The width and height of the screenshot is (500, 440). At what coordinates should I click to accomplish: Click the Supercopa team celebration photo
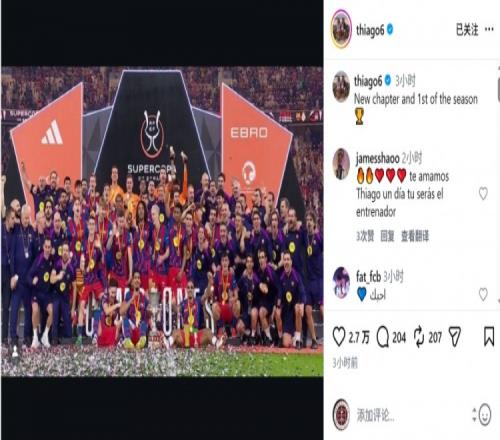point(162,221)
